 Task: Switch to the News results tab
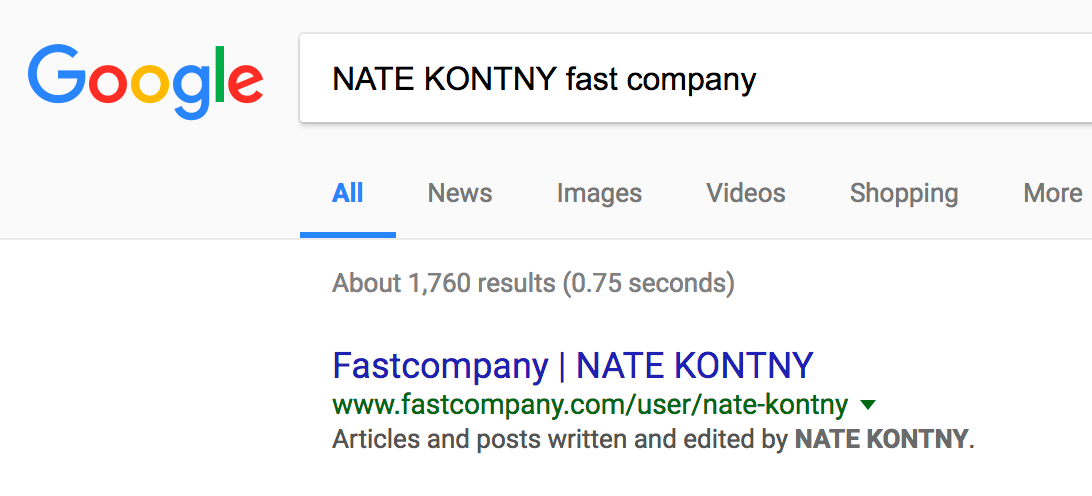click(x=460, y=193)
